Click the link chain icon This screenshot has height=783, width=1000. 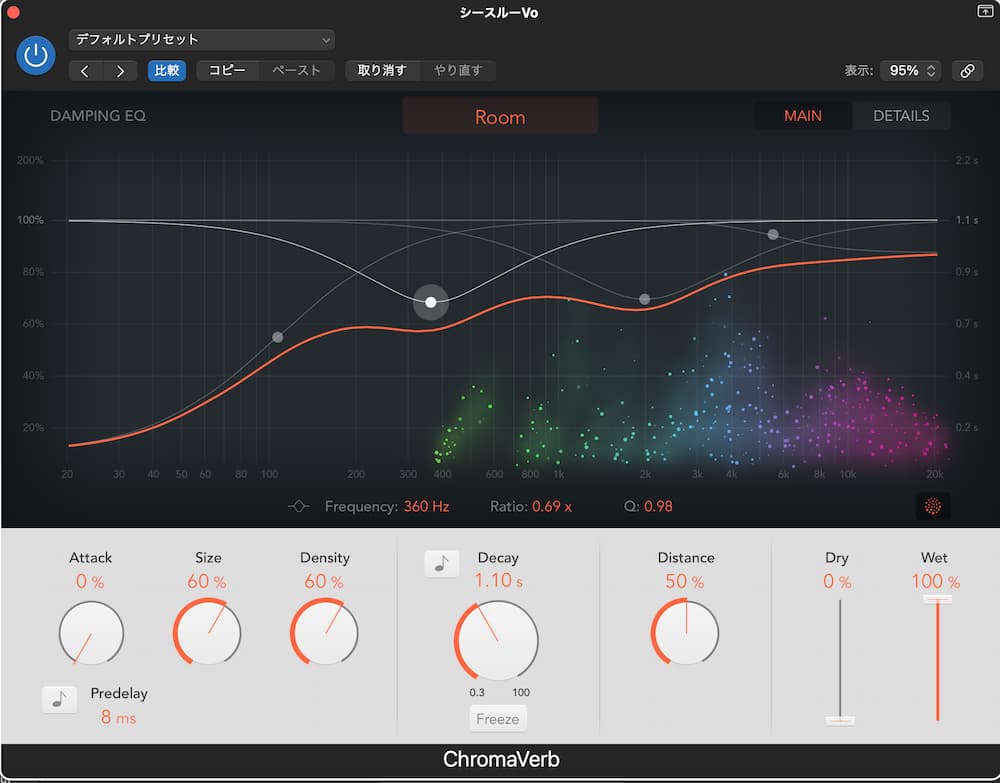(967, 71)
